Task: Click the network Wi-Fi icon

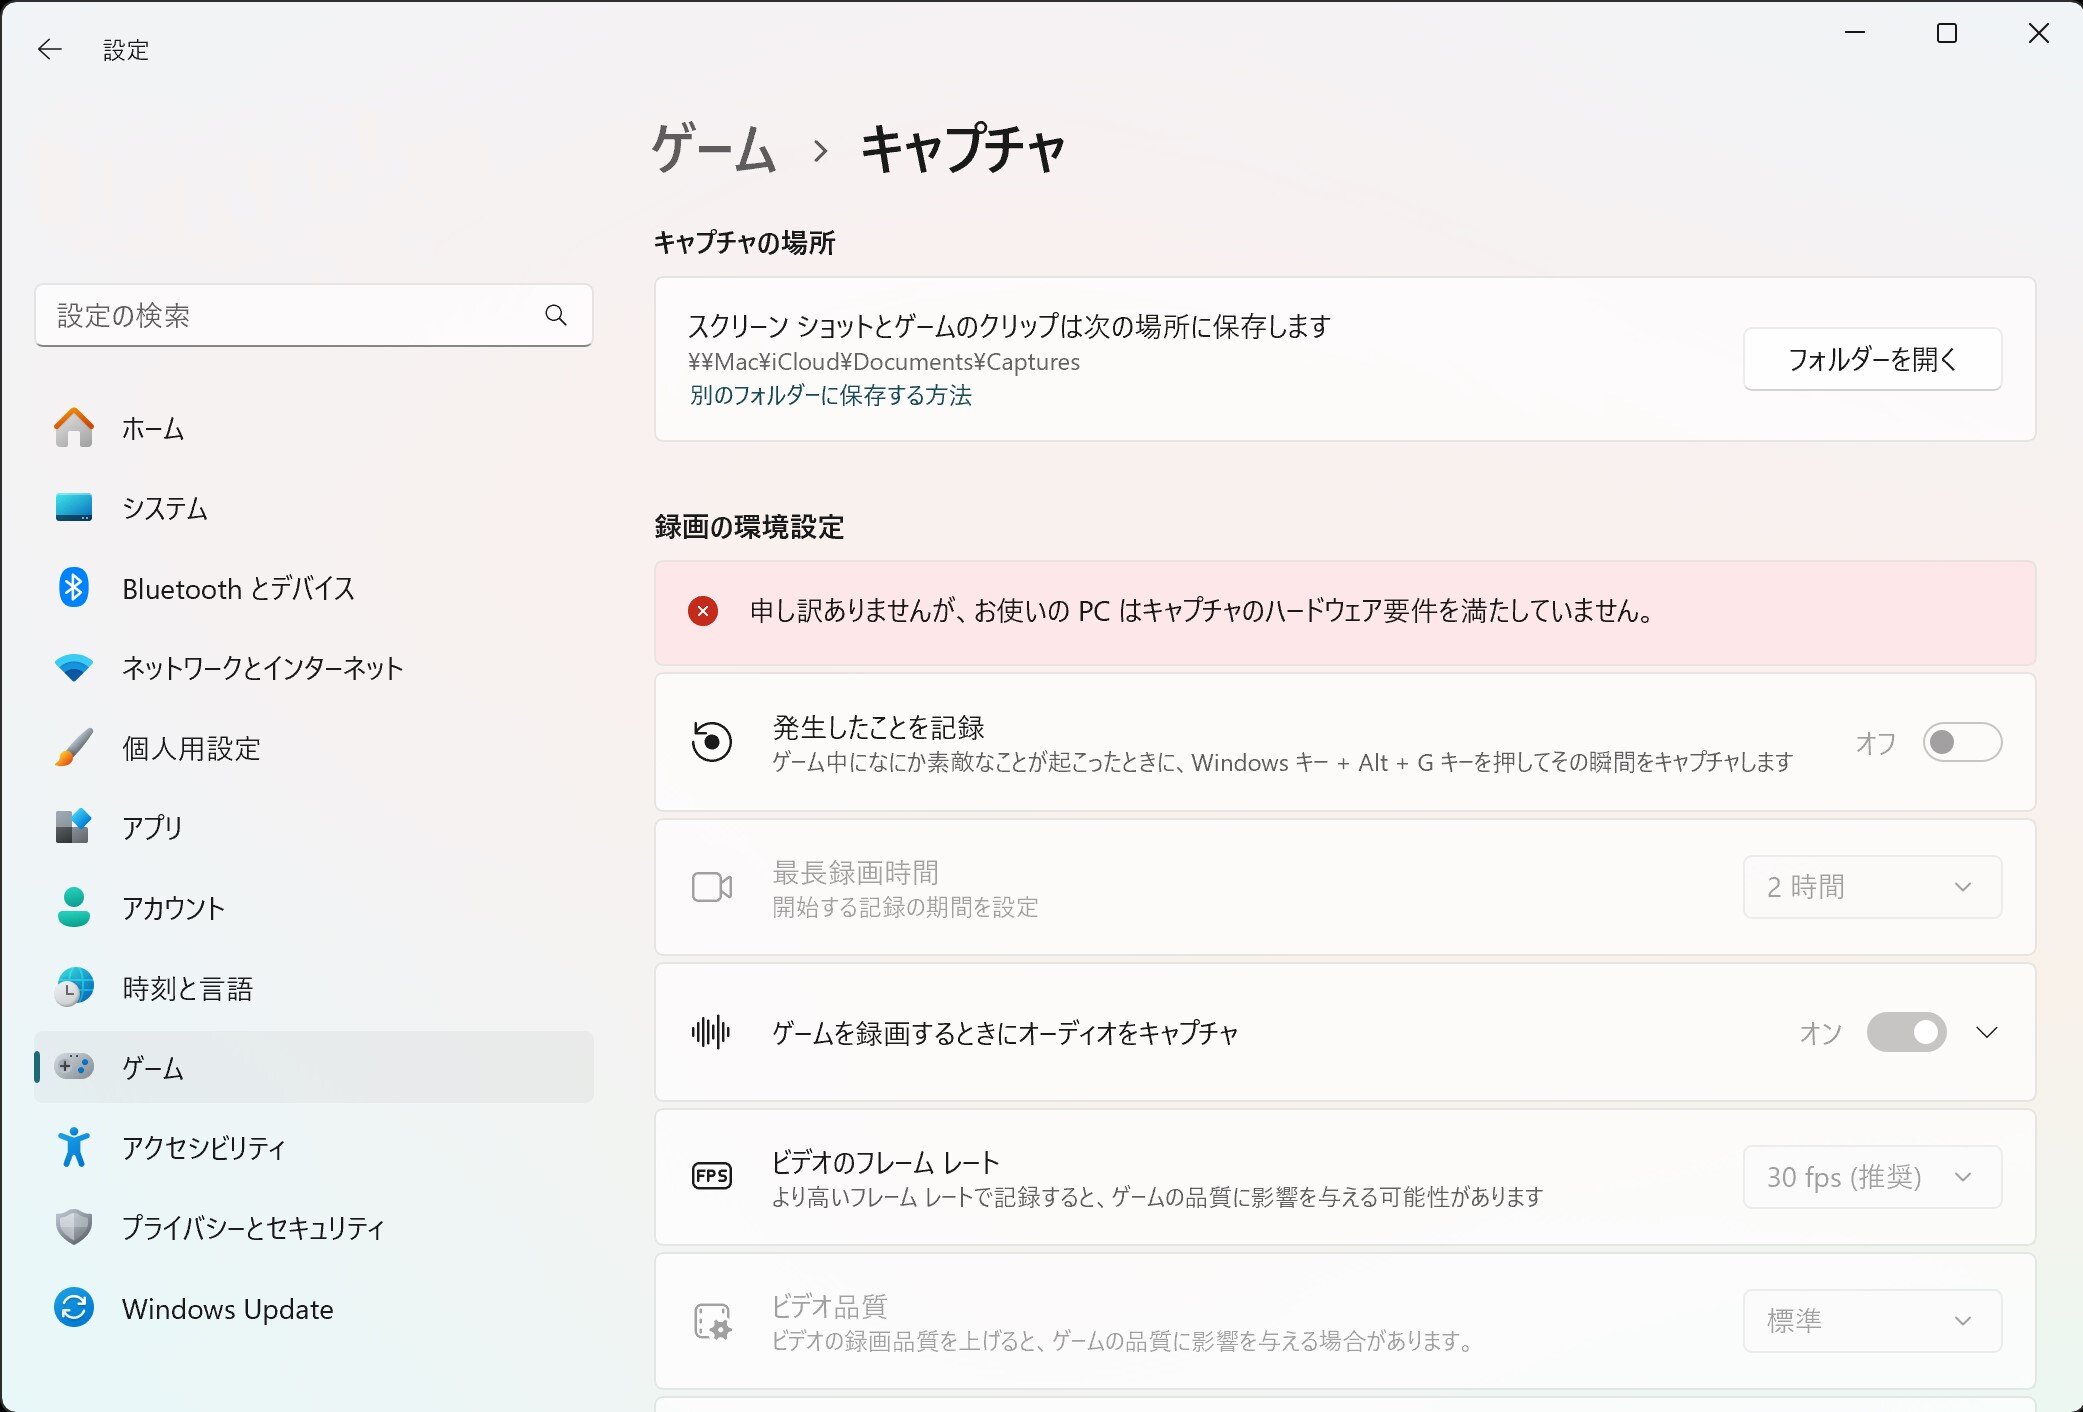Action: coord(74,668)
